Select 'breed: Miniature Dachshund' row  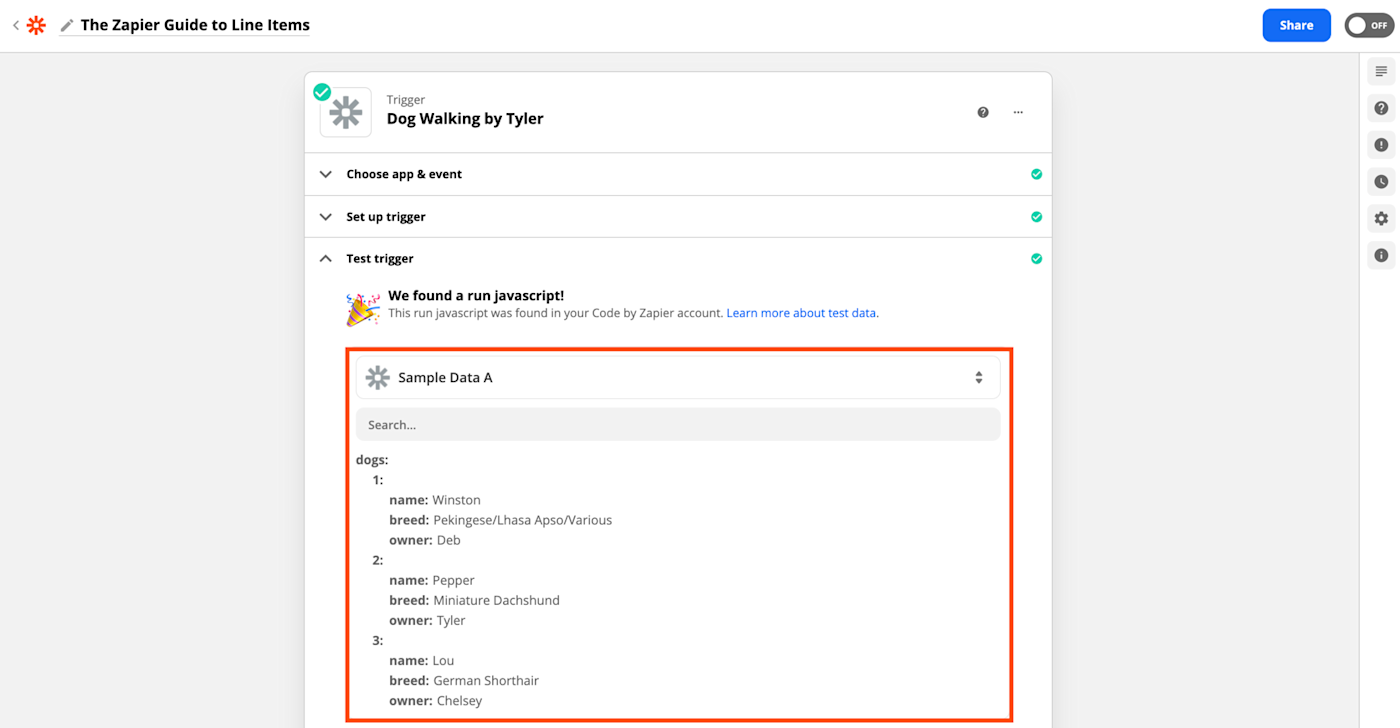tap(474, 600)
